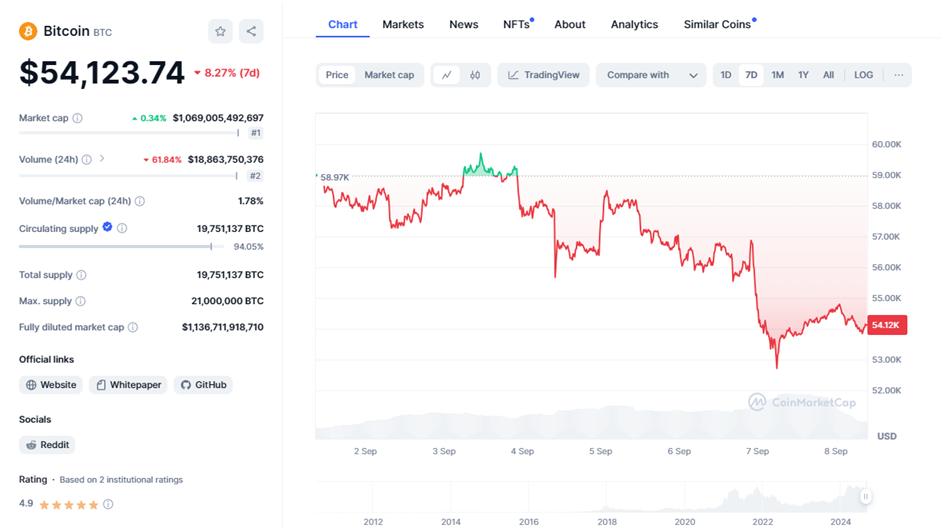Click the 58.97K reference price label
This screenshot has height=530, width=944.
pos(334,177)
